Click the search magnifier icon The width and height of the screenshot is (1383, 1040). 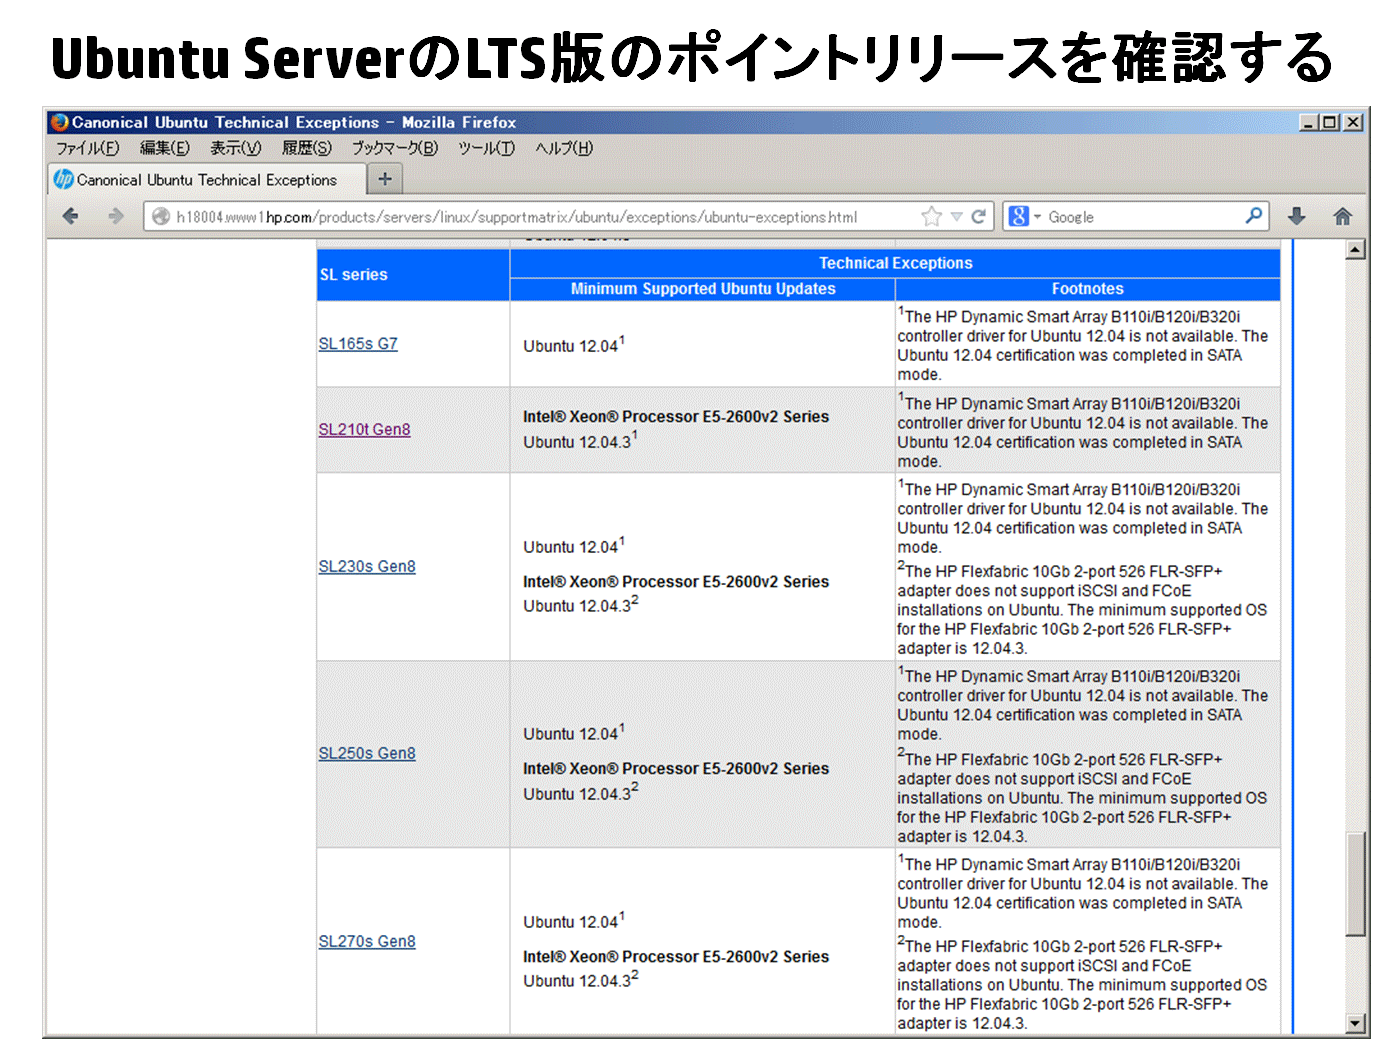[1254, 216]
